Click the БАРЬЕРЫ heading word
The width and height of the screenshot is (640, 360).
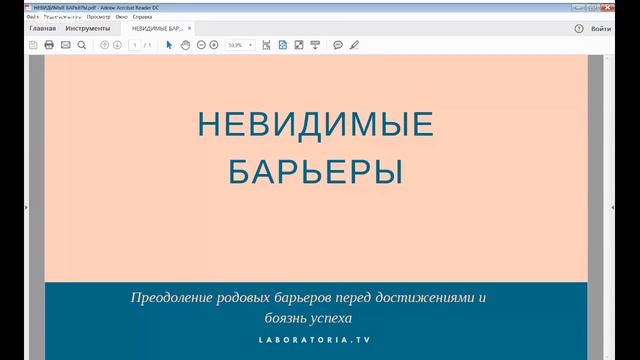316,171
